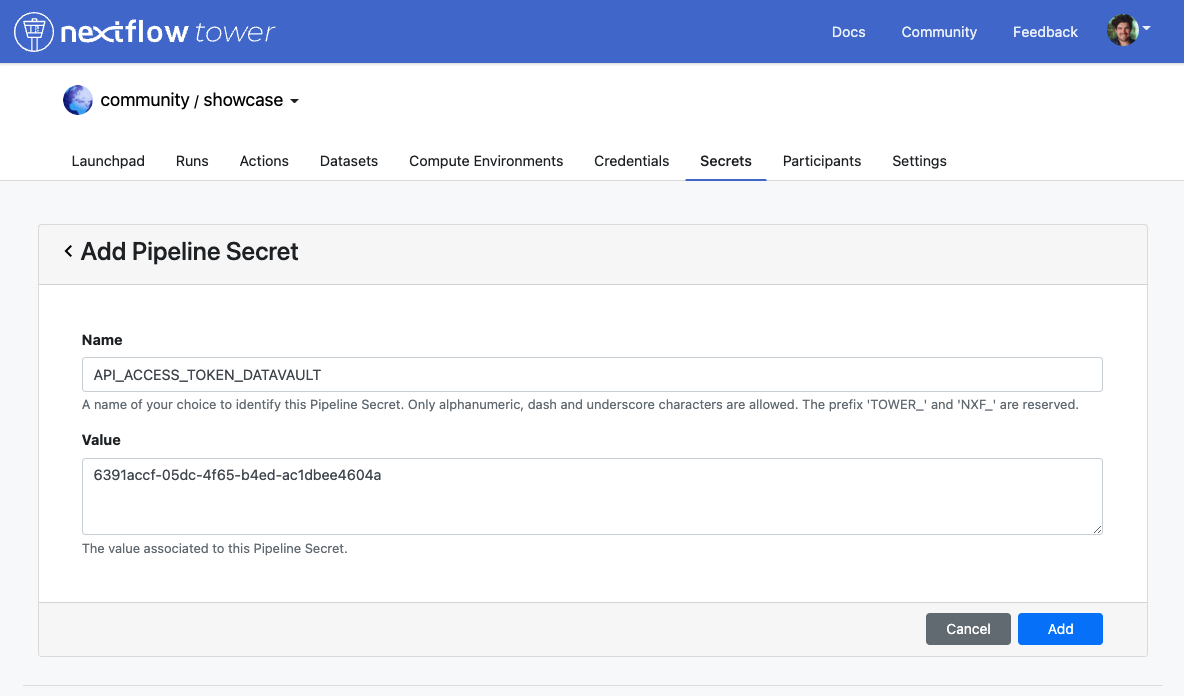The height and width of the screenshot is (696, 1184).
Task: Click the Feedback link
Action: (x=1044, y=31)
